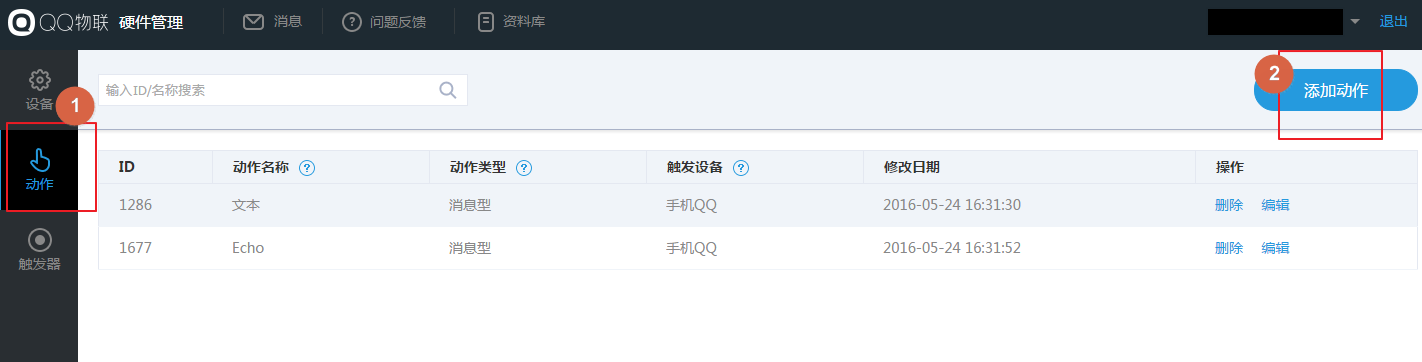Screen dimensions: 1422x362
Task: Edit the 文本 action row
Action: 1275,205
